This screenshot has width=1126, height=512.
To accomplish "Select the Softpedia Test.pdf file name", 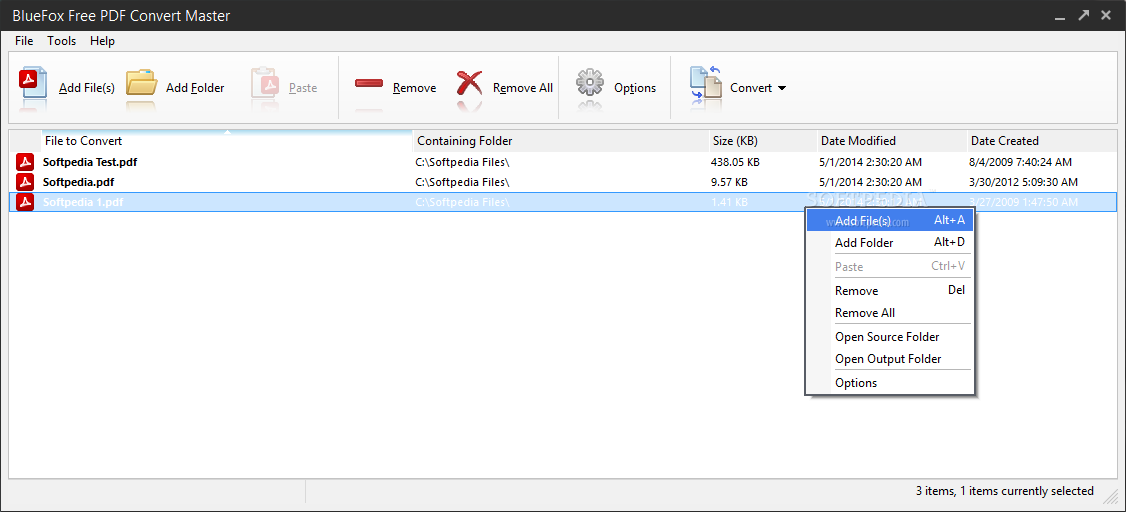I will (x=90, y=162).
